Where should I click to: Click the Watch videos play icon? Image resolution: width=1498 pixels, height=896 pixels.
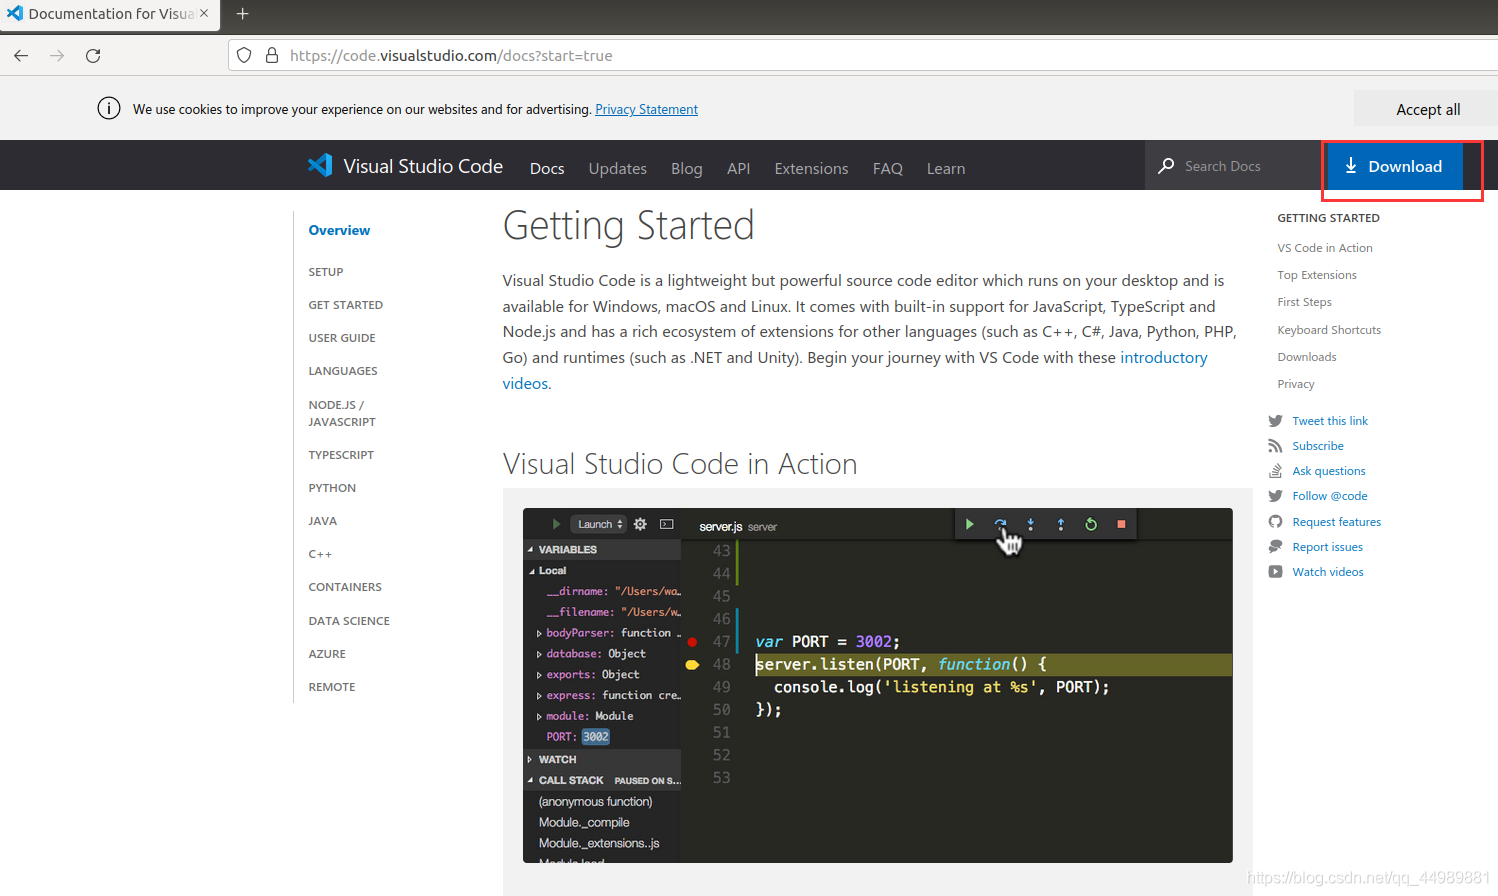pyautogui.click(x=1275, y=572)
